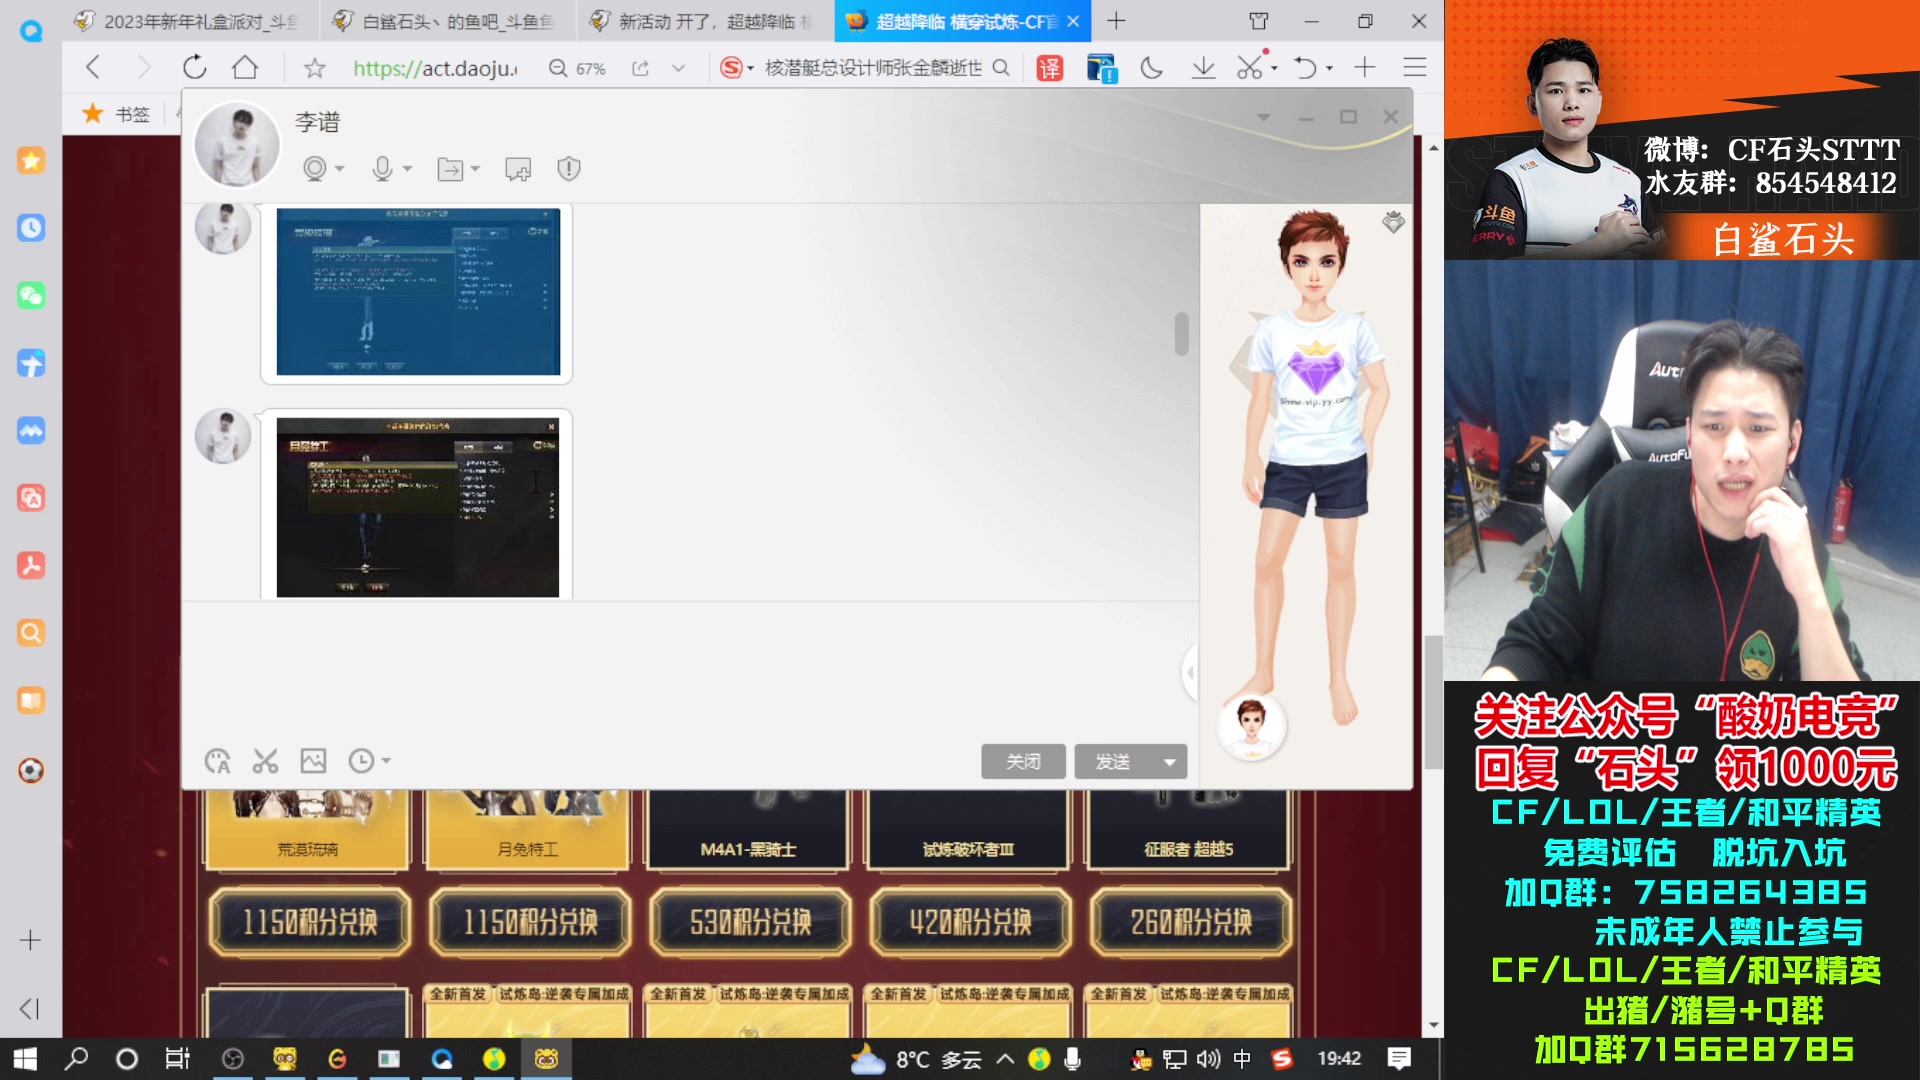The width and height of the screenshot is (1920, 1080).
Task: Switch to the 2023年新年礼盒派对 tab
Action: pos(190,21)
